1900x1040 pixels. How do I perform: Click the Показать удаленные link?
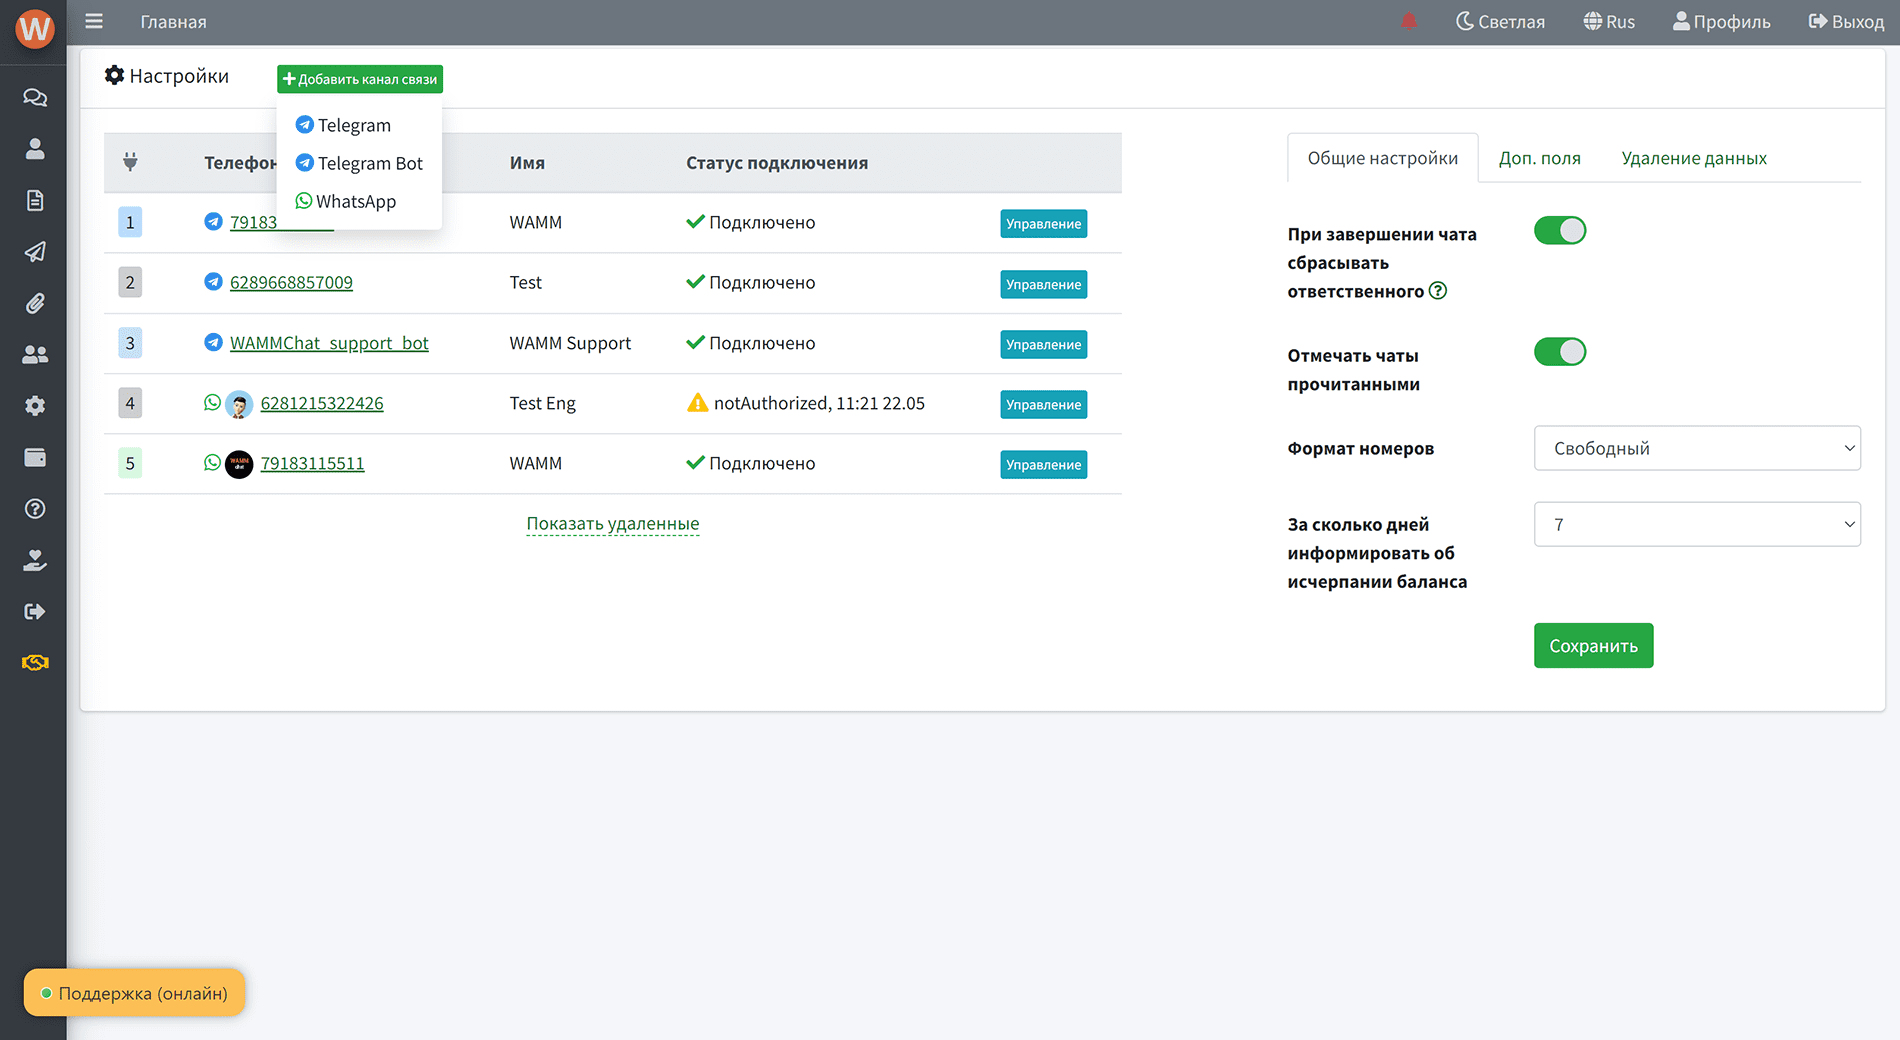pyautogui.click(x=613, y=524)
